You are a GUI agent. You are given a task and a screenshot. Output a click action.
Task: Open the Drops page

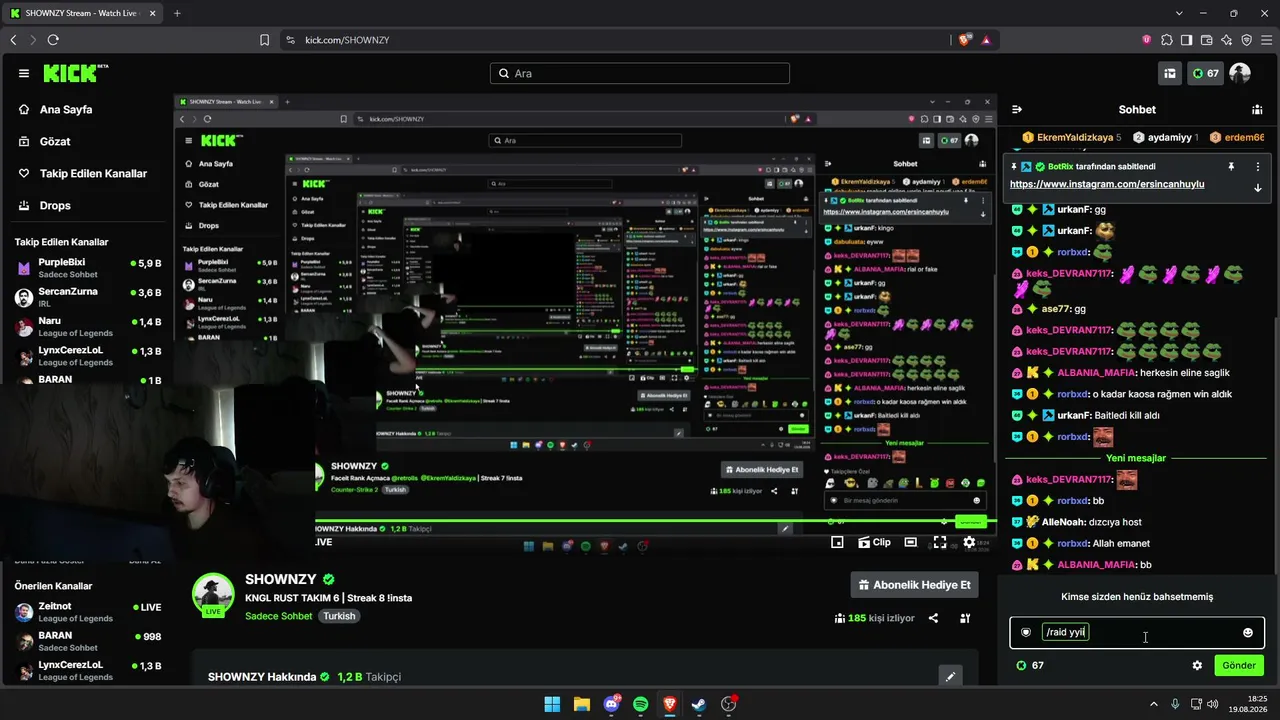coord(55,205)
